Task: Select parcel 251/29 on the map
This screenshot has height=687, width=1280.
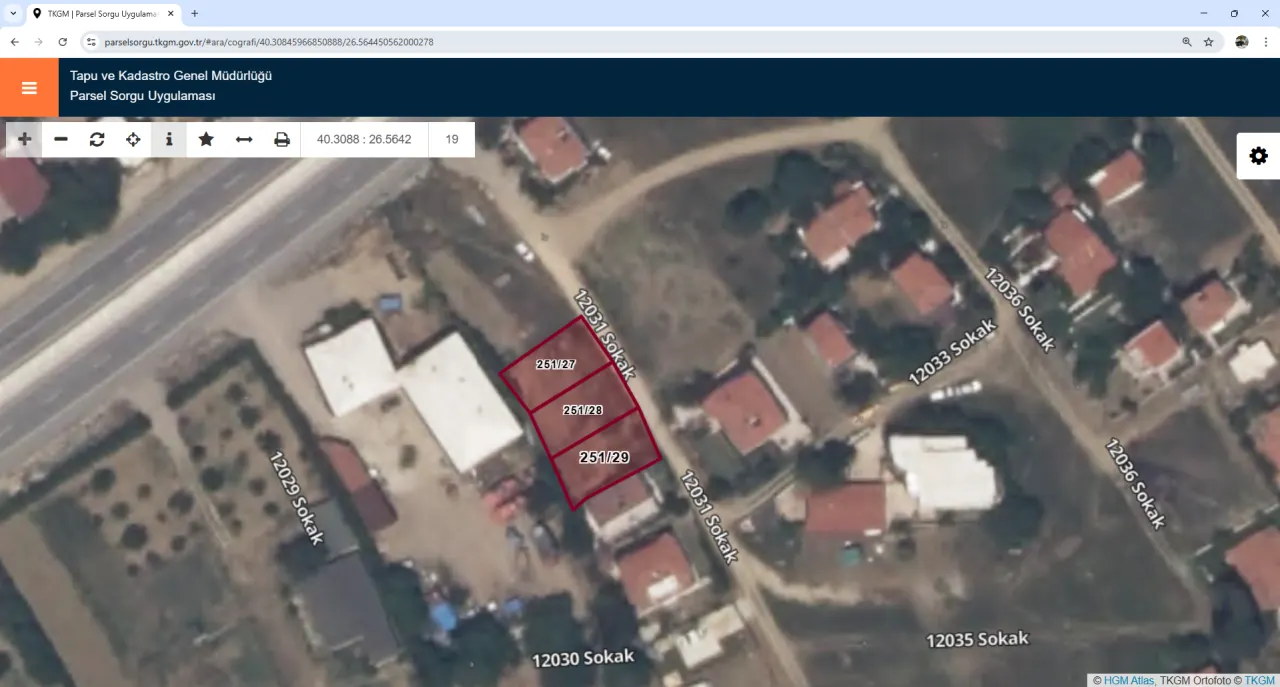Action: coord(604,458)
